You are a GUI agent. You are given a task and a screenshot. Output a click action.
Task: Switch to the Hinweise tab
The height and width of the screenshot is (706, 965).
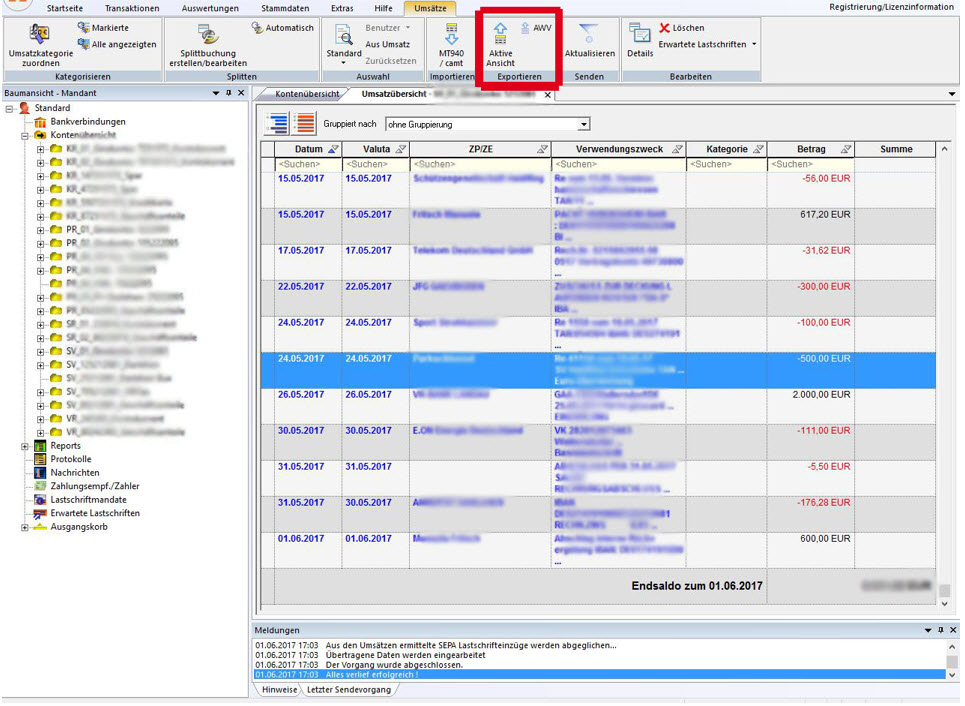coord(279,689)
